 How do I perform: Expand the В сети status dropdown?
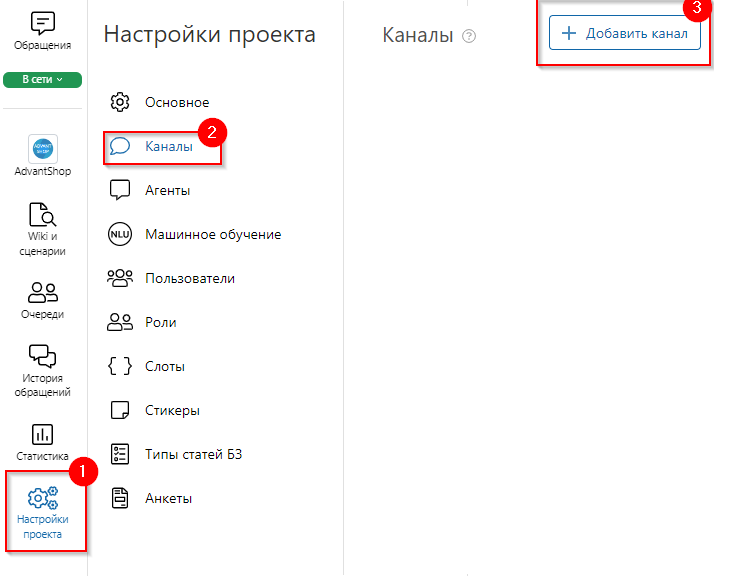coord(43,79)
